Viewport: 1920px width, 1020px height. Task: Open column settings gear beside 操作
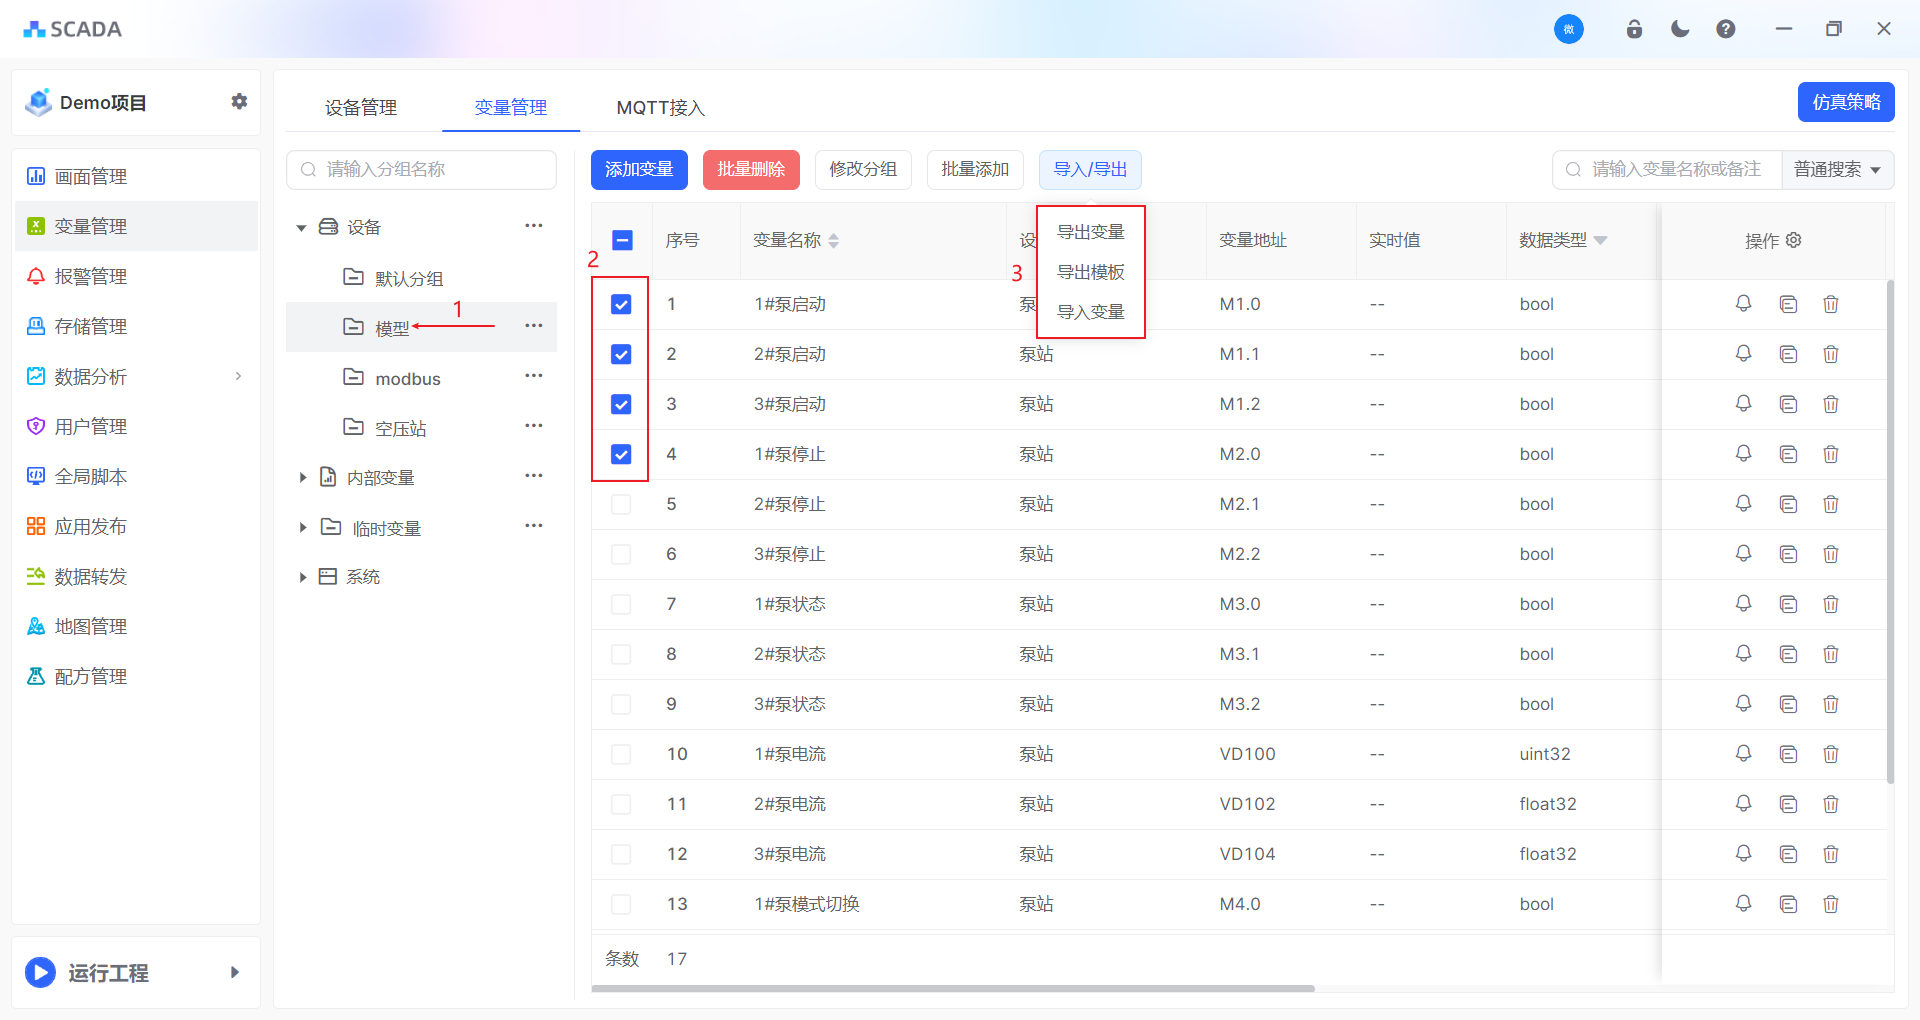click(1794, 240)
